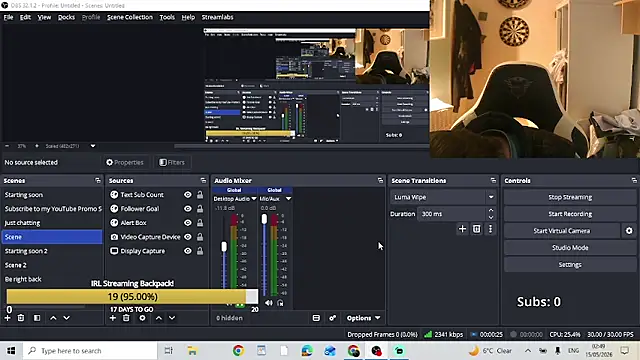Lock the Follower Goal source
The height and width of the screenshot is (360, 640).
click(200, 209)
